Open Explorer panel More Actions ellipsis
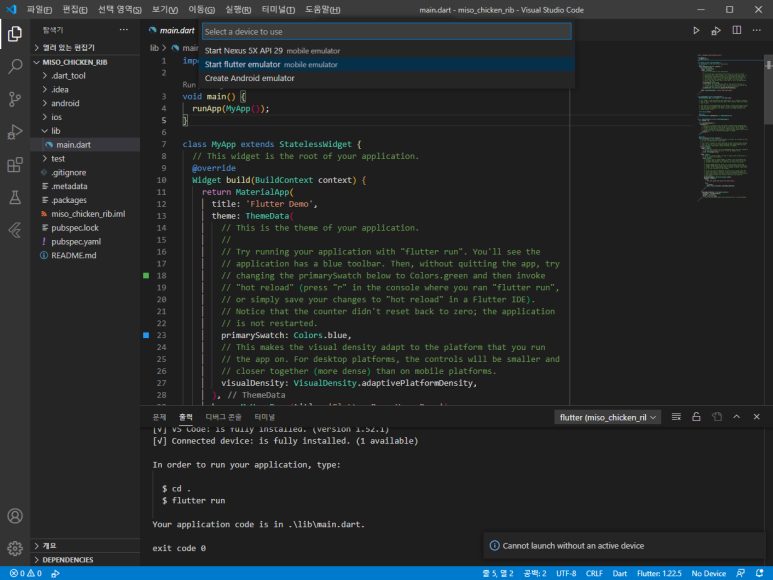 124,30
